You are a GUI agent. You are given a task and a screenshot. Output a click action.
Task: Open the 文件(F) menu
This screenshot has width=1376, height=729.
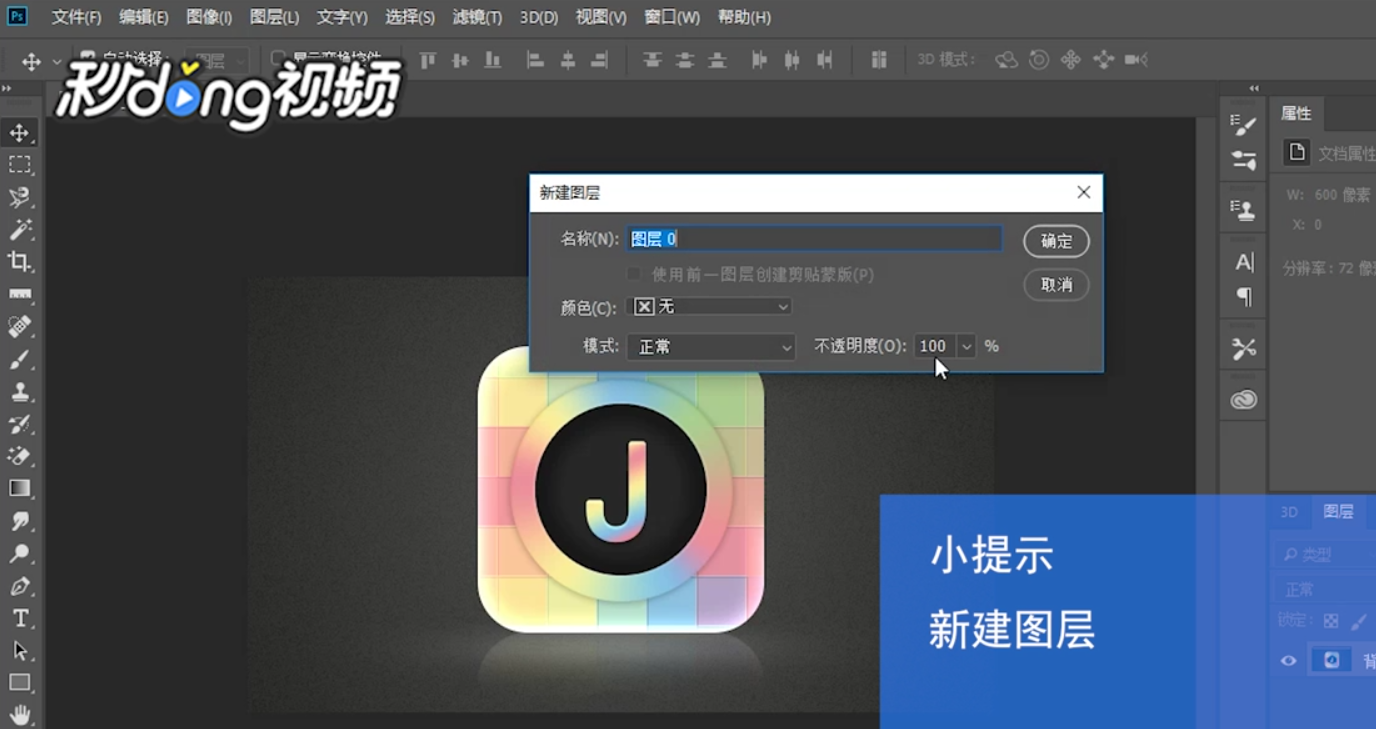pos(76,17)
